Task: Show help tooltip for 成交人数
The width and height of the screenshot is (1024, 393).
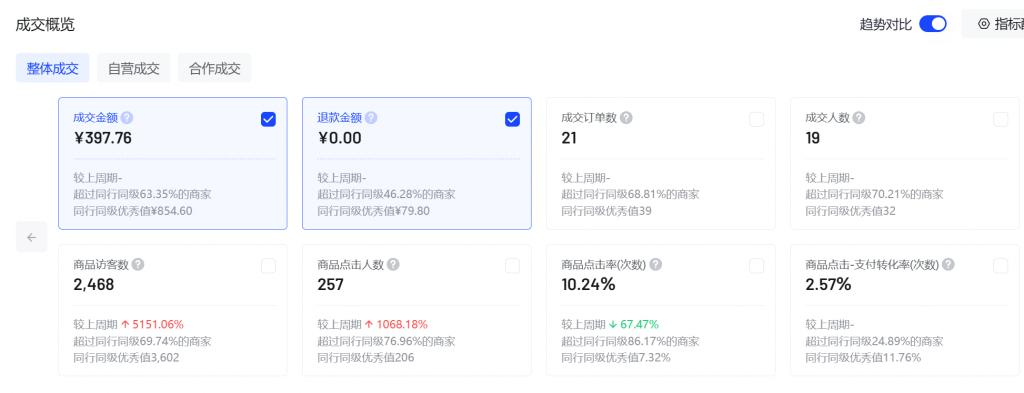Action: coord(859,118)
